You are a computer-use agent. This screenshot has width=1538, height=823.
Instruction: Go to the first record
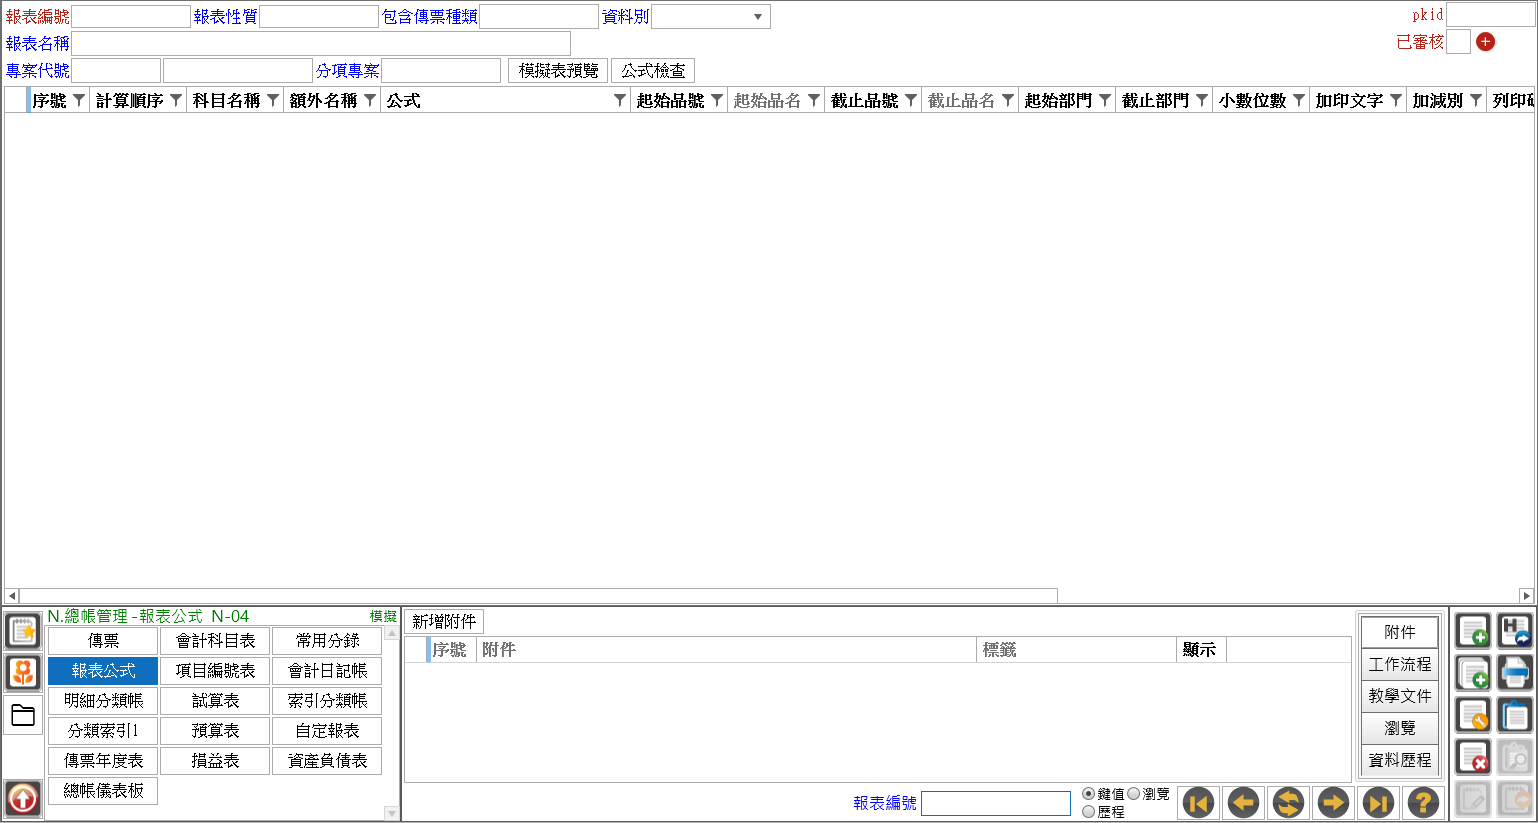[1198, 802]
